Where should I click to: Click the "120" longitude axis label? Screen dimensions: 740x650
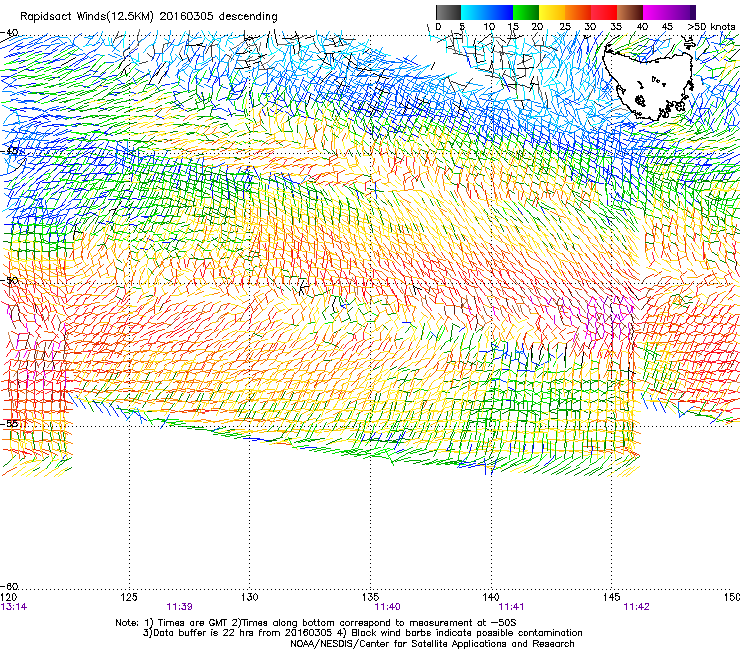[8, 597]
